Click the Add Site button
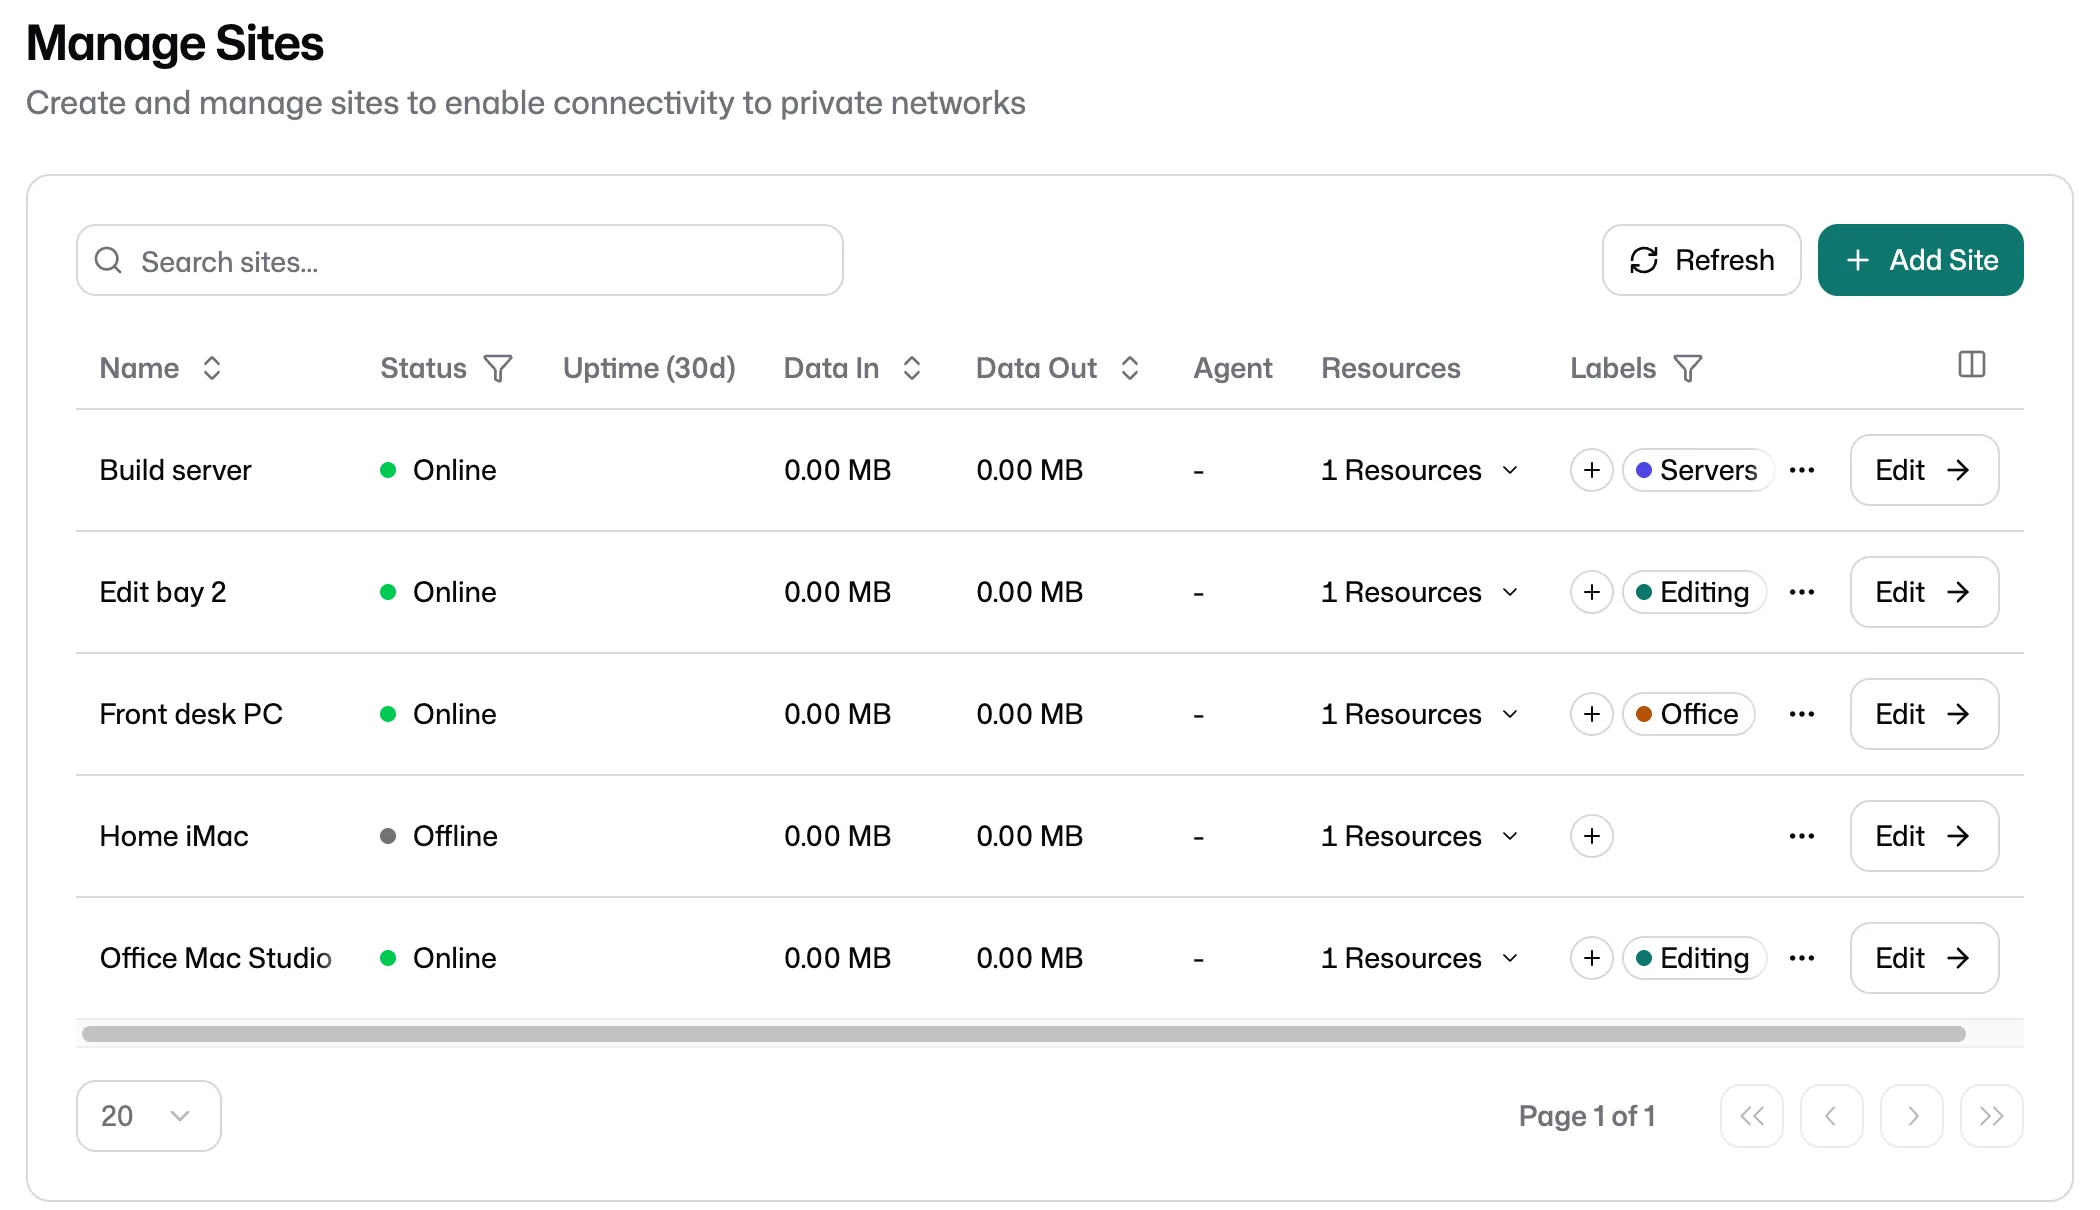This screenshot has width=2100, height=1210. tap(1920, 260)
